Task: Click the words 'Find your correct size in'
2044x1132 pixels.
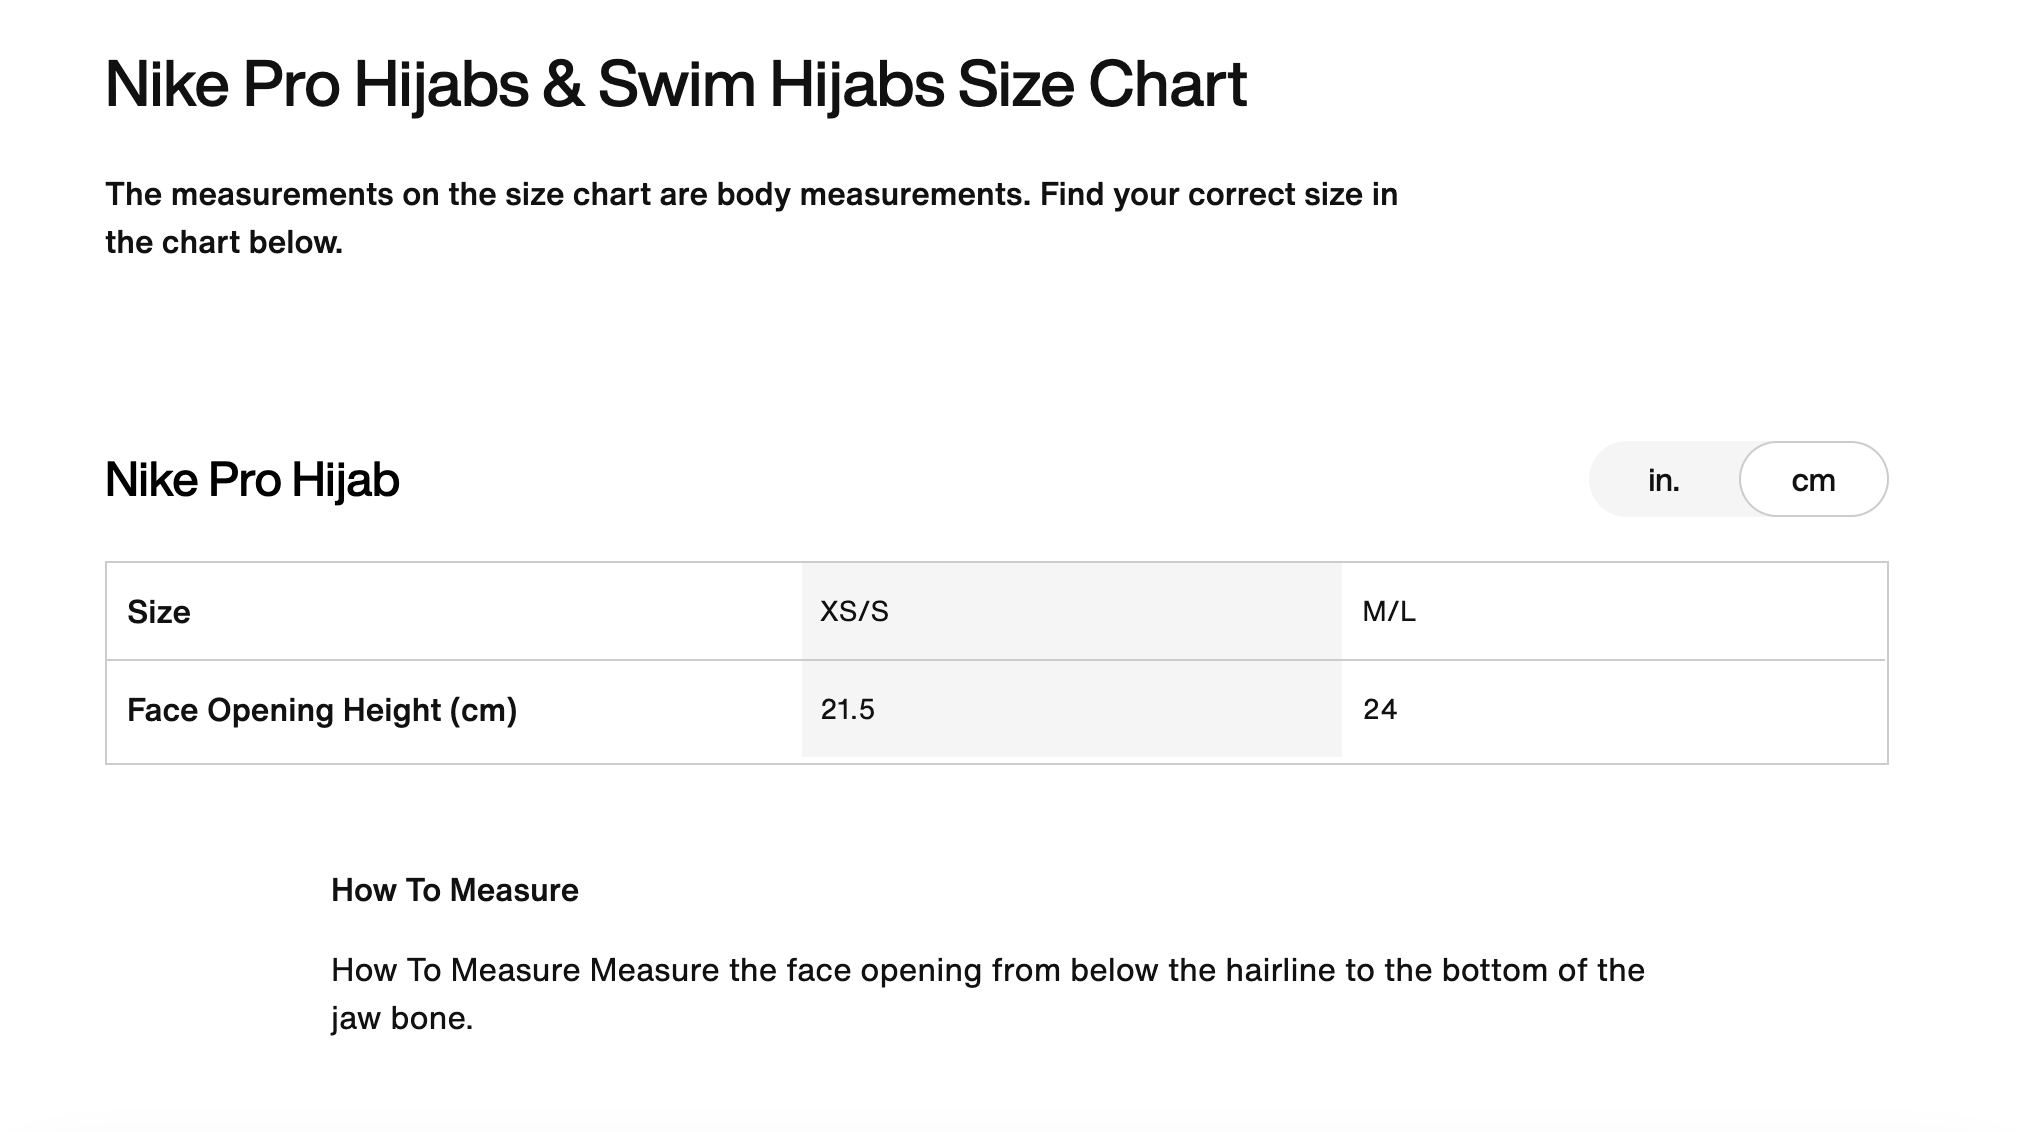Action: tap(1218, 194)
